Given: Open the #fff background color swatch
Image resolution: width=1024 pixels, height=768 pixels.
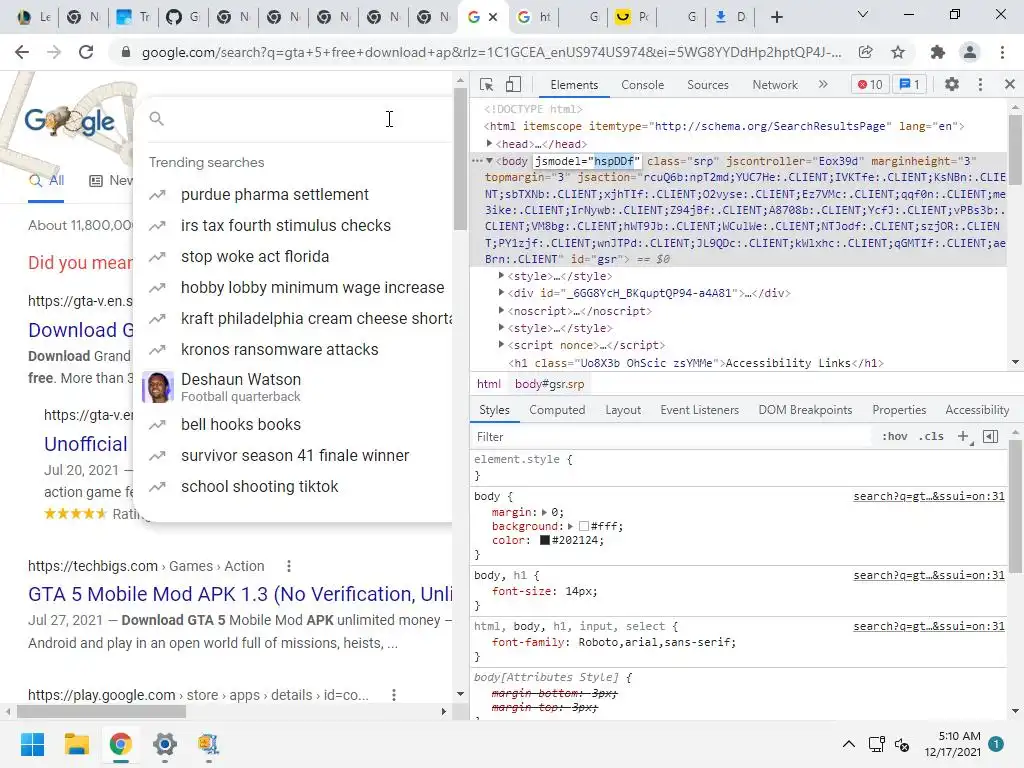Looking at the screenshot, I should [x=584, y=526].
